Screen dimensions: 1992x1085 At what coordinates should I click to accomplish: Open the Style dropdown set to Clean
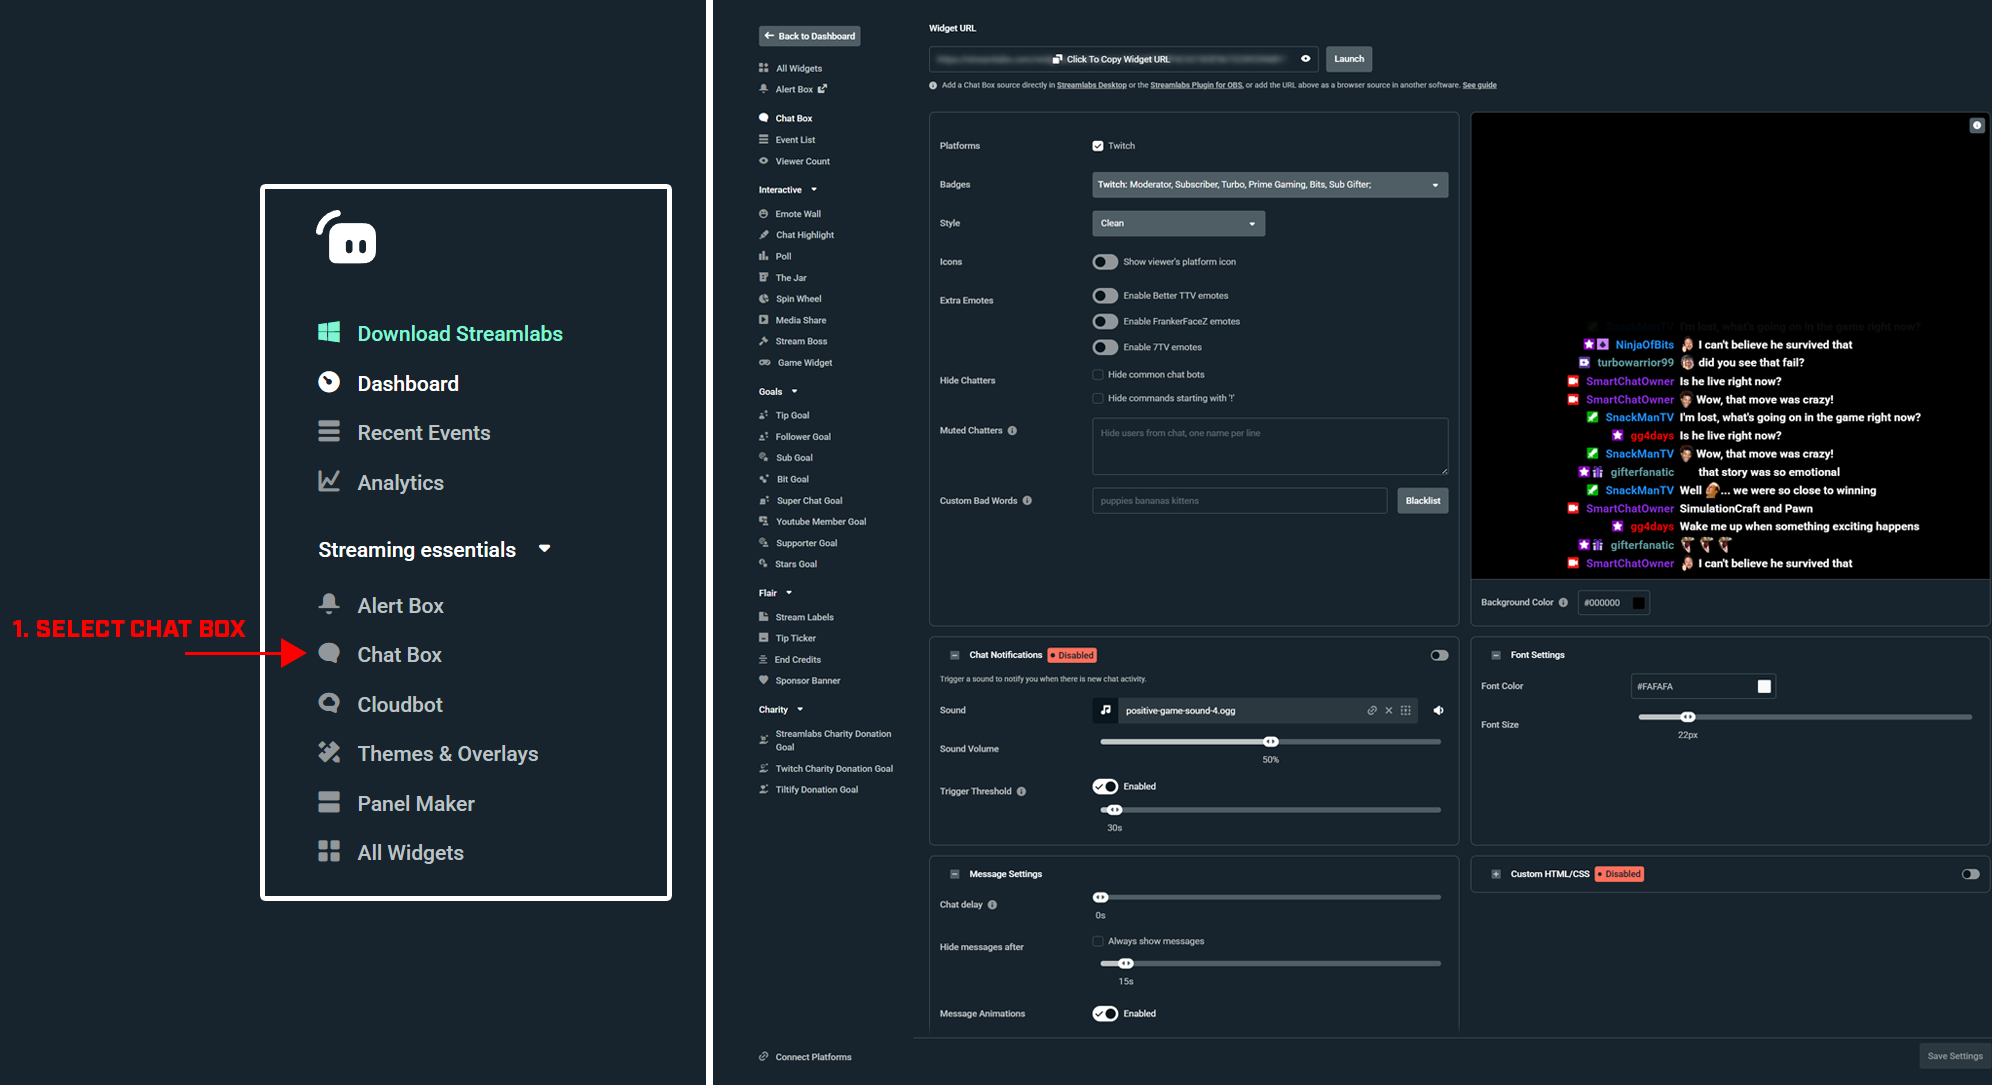coord(1178,224)
